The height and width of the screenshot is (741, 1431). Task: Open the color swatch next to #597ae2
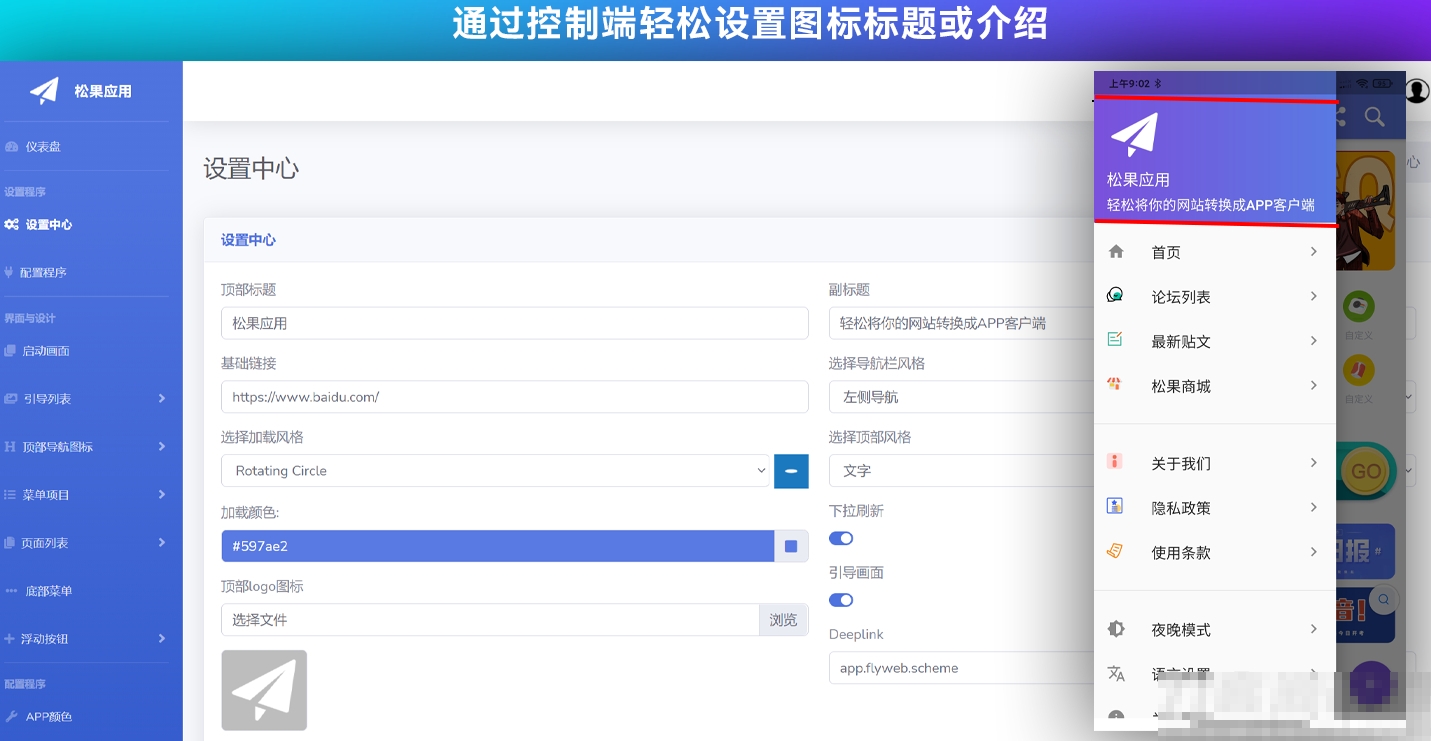coord(791,545)
